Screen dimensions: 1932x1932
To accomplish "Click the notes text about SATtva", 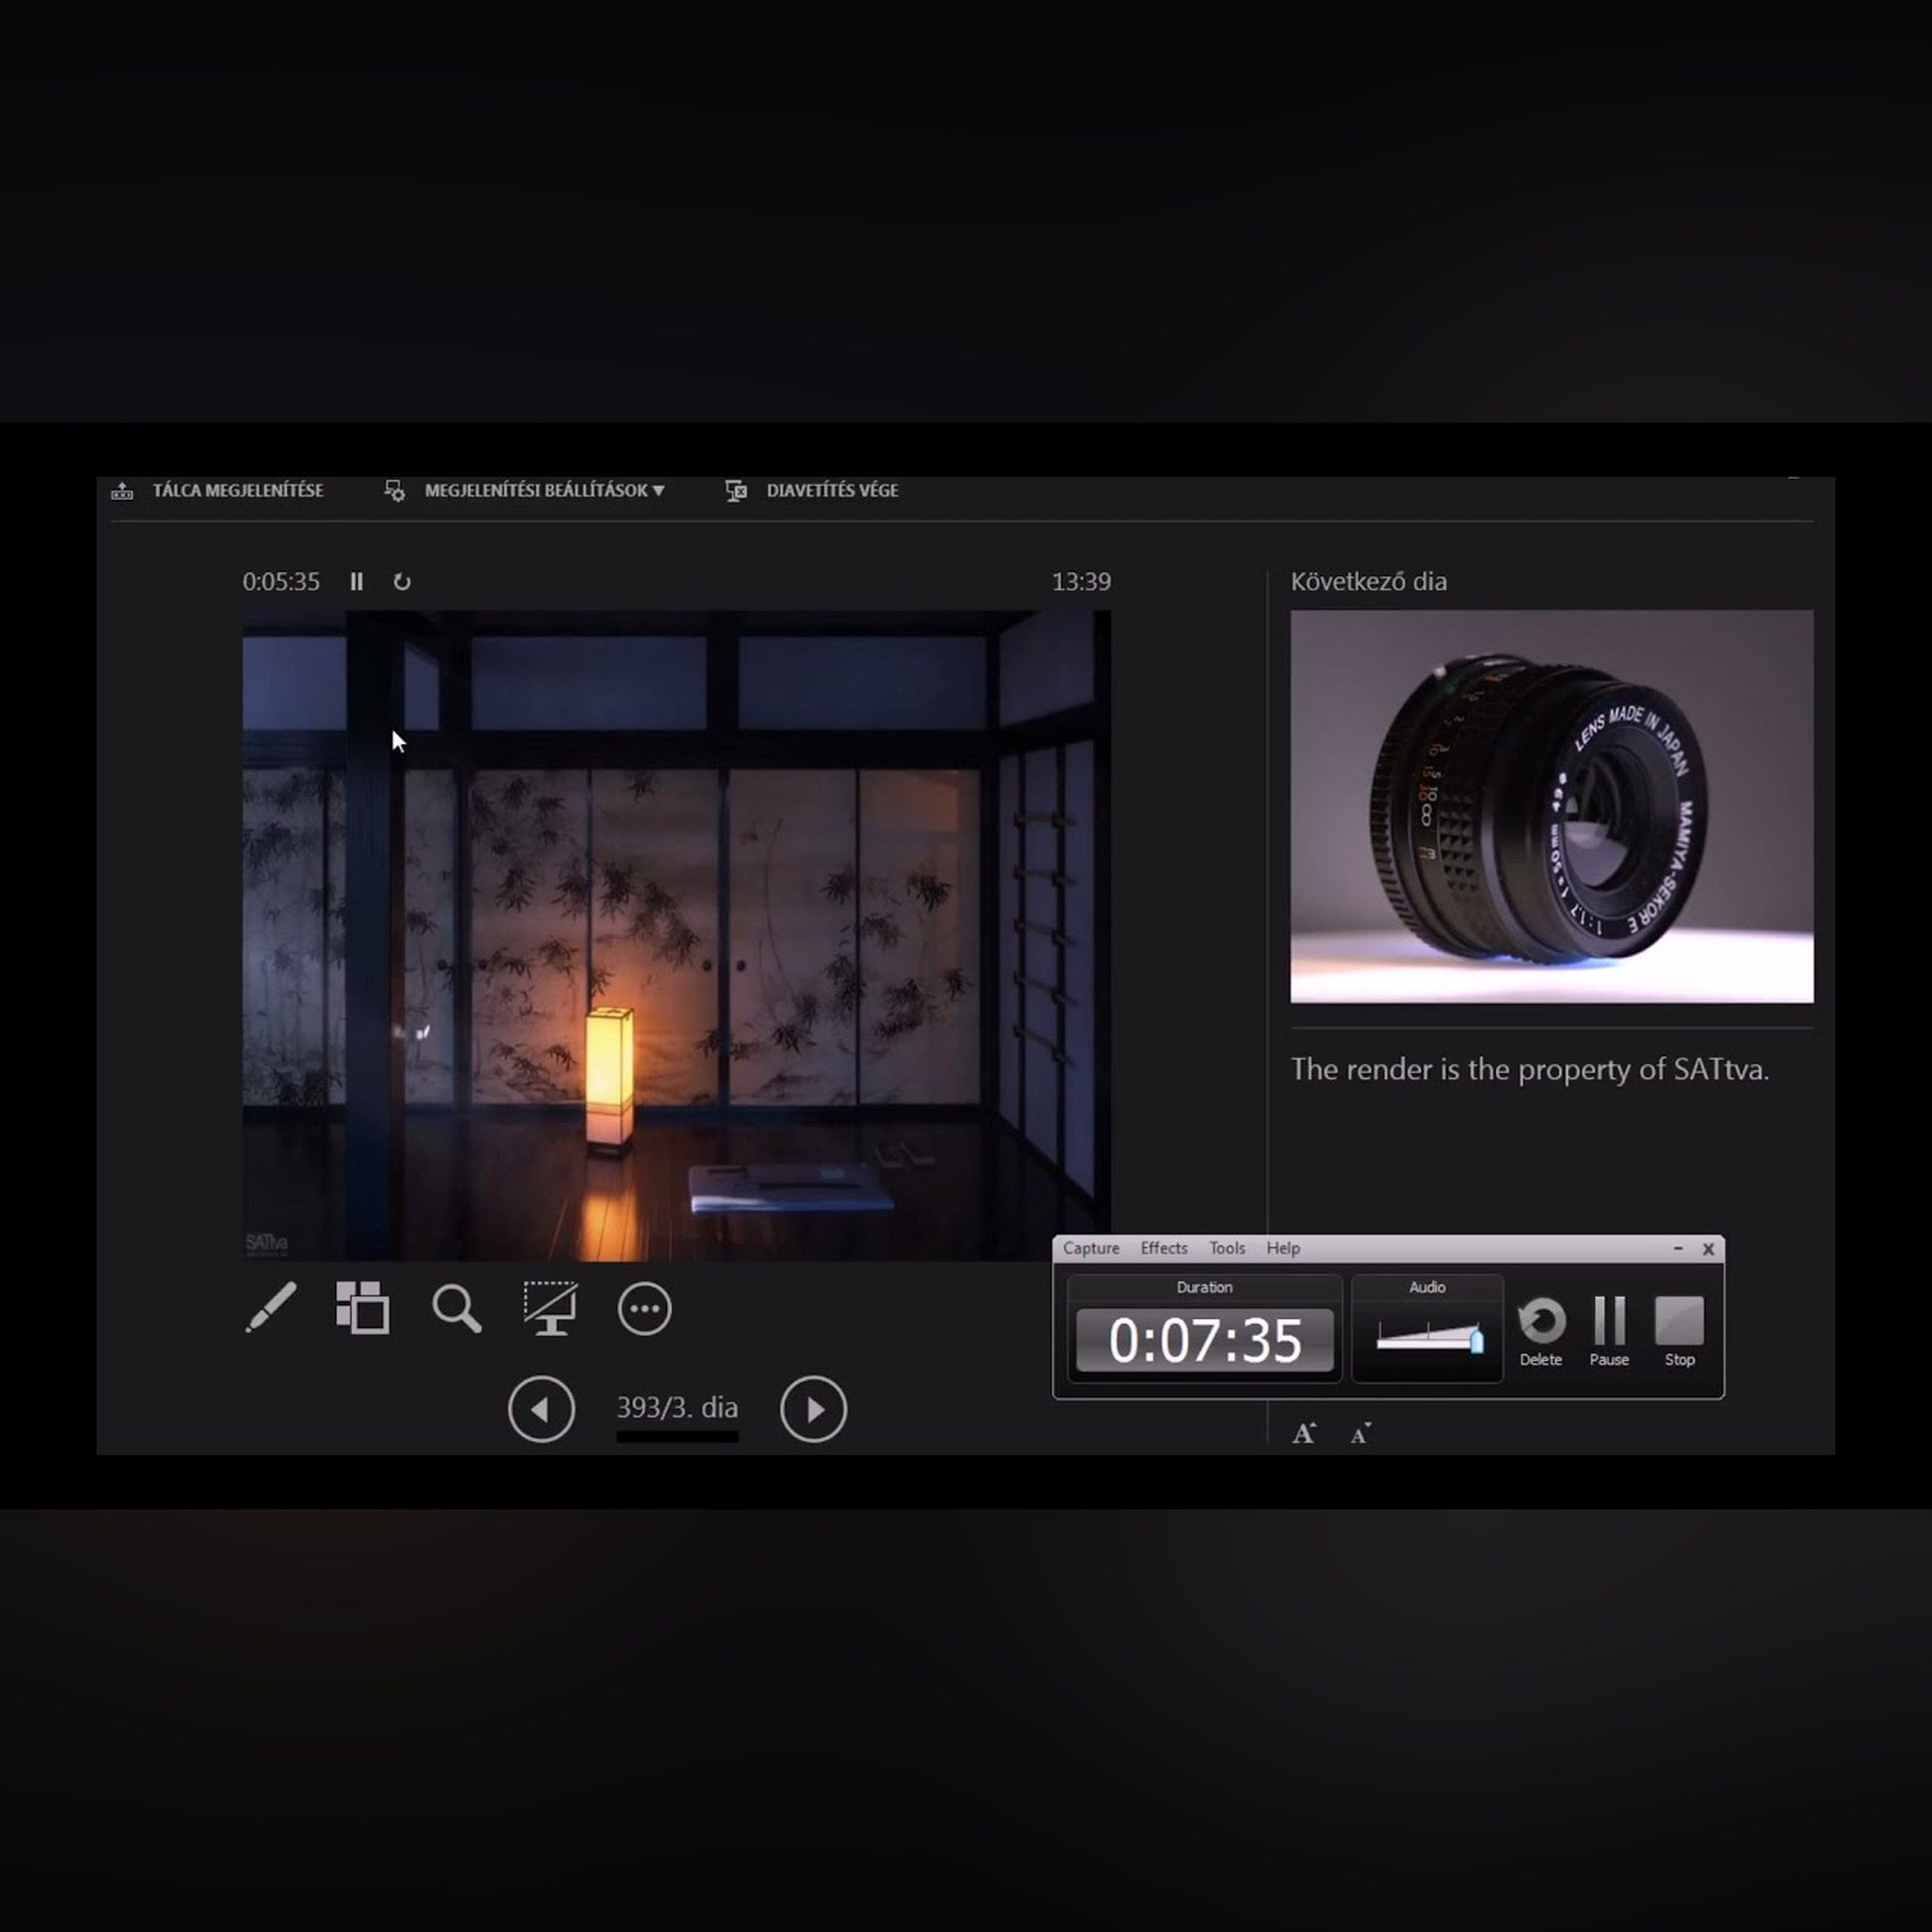I will coord(1529,1069).
